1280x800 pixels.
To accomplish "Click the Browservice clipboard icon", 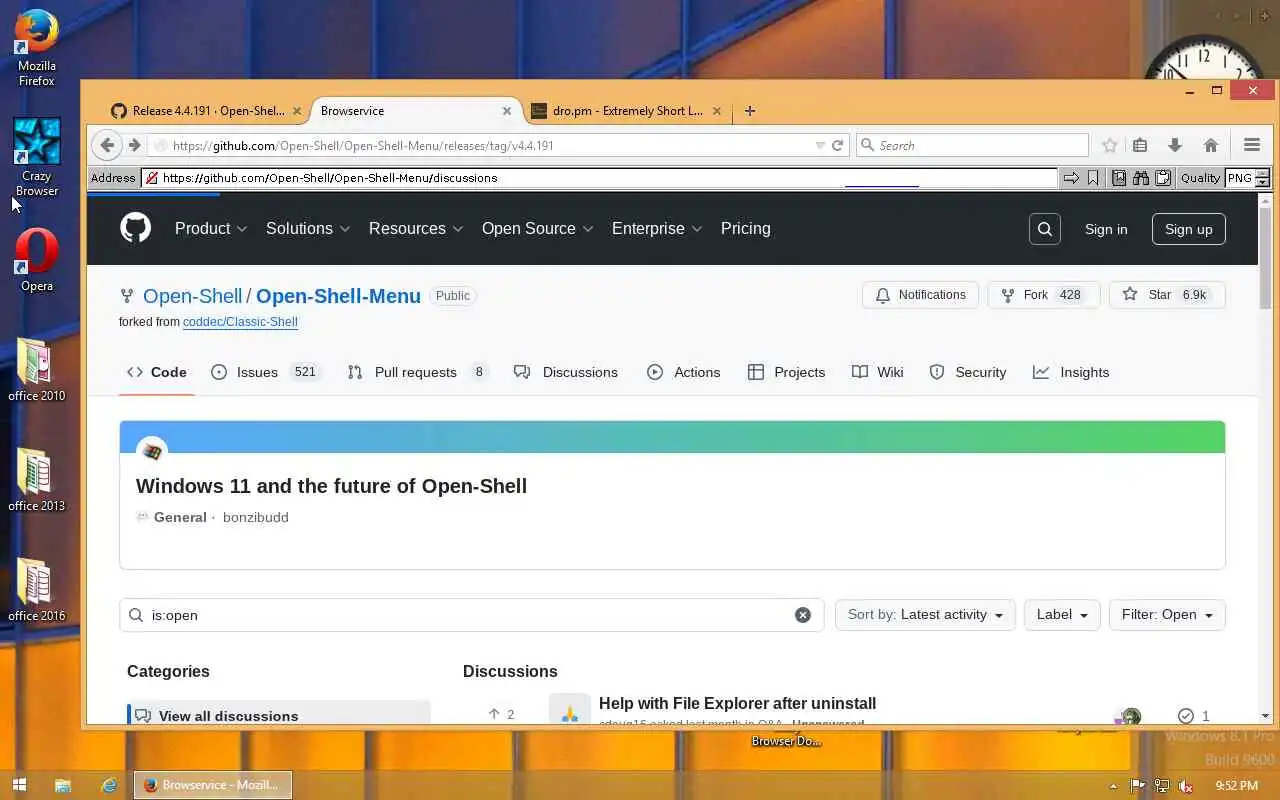I will tap(1163, 178).
